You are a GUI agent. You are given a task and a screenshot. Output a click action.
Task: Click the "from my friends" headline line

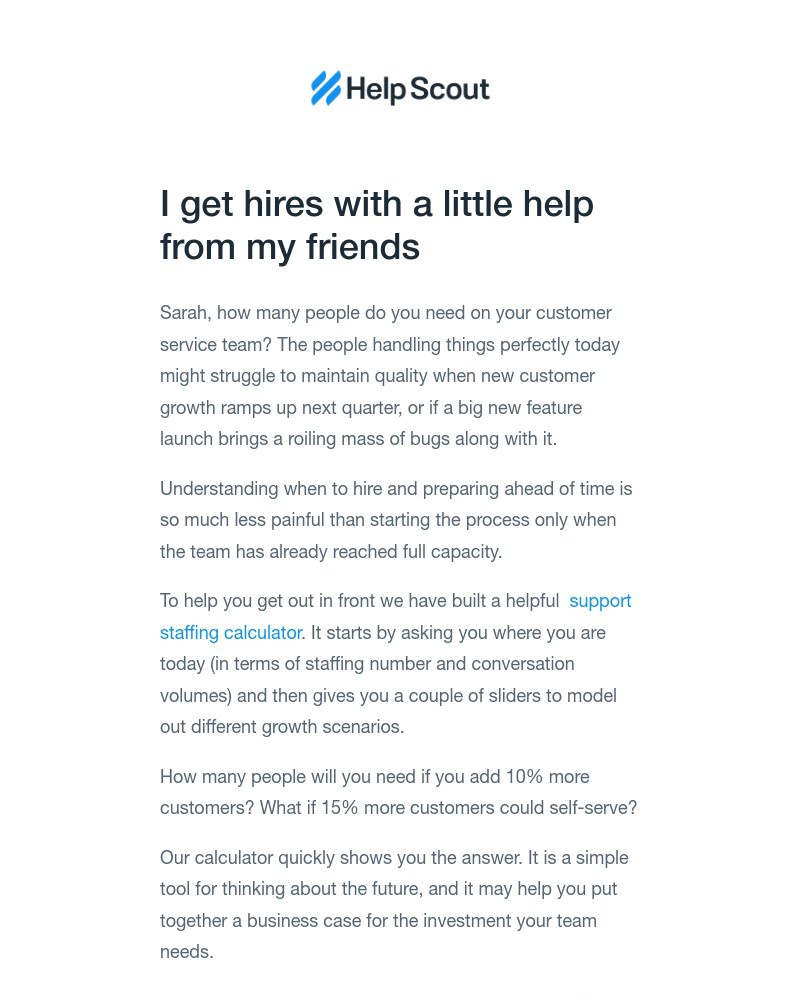[x=290, y=247]
